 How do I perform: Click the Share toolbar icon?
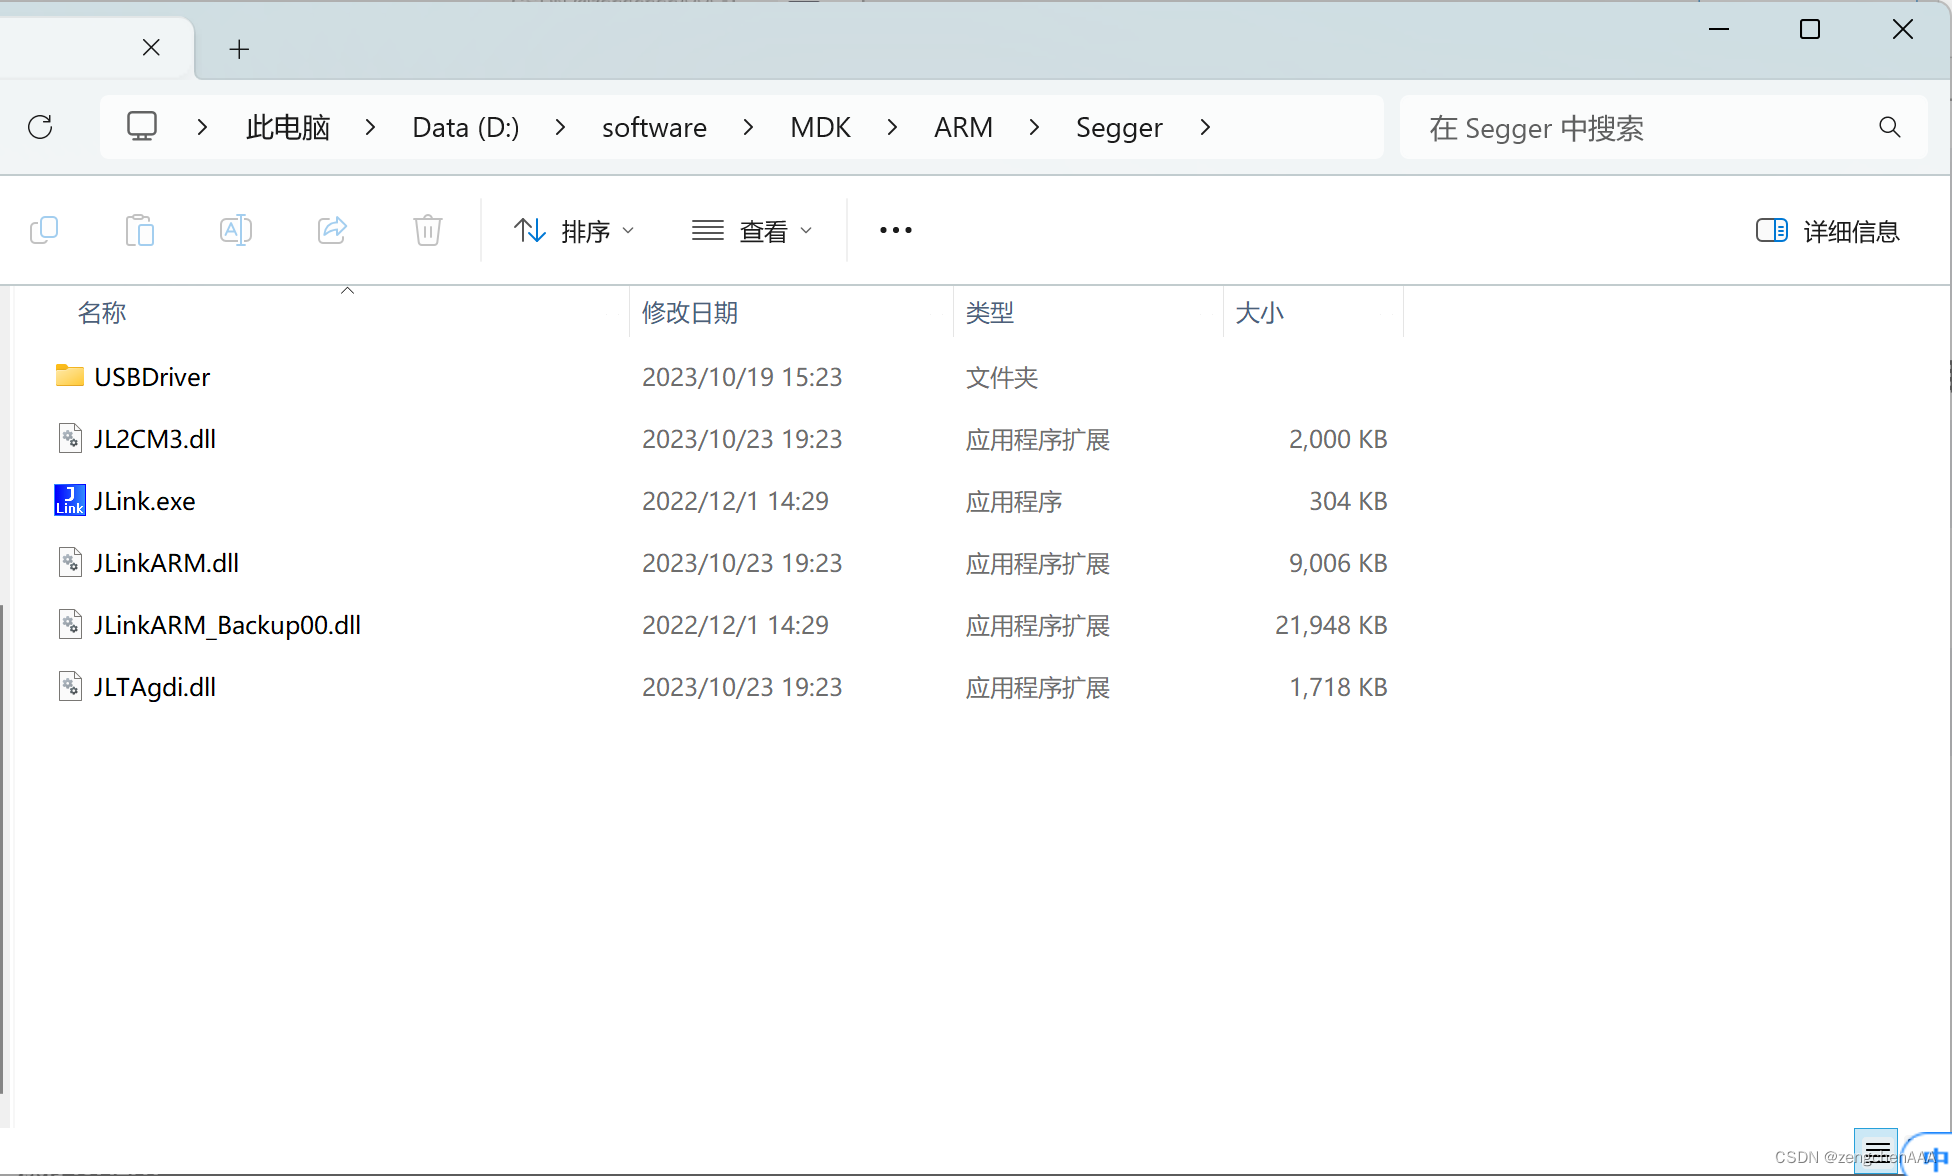coord(332,231)
